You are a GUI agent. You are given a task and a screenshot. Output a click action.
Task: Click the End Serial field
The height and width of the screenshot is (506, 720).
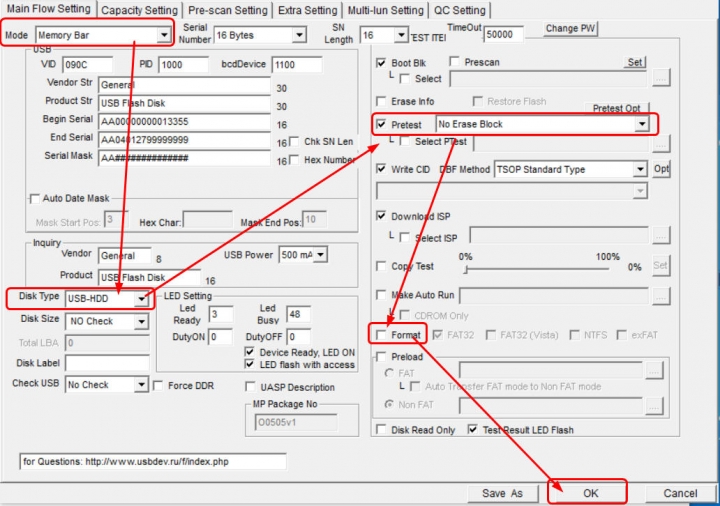pos(184,140)
